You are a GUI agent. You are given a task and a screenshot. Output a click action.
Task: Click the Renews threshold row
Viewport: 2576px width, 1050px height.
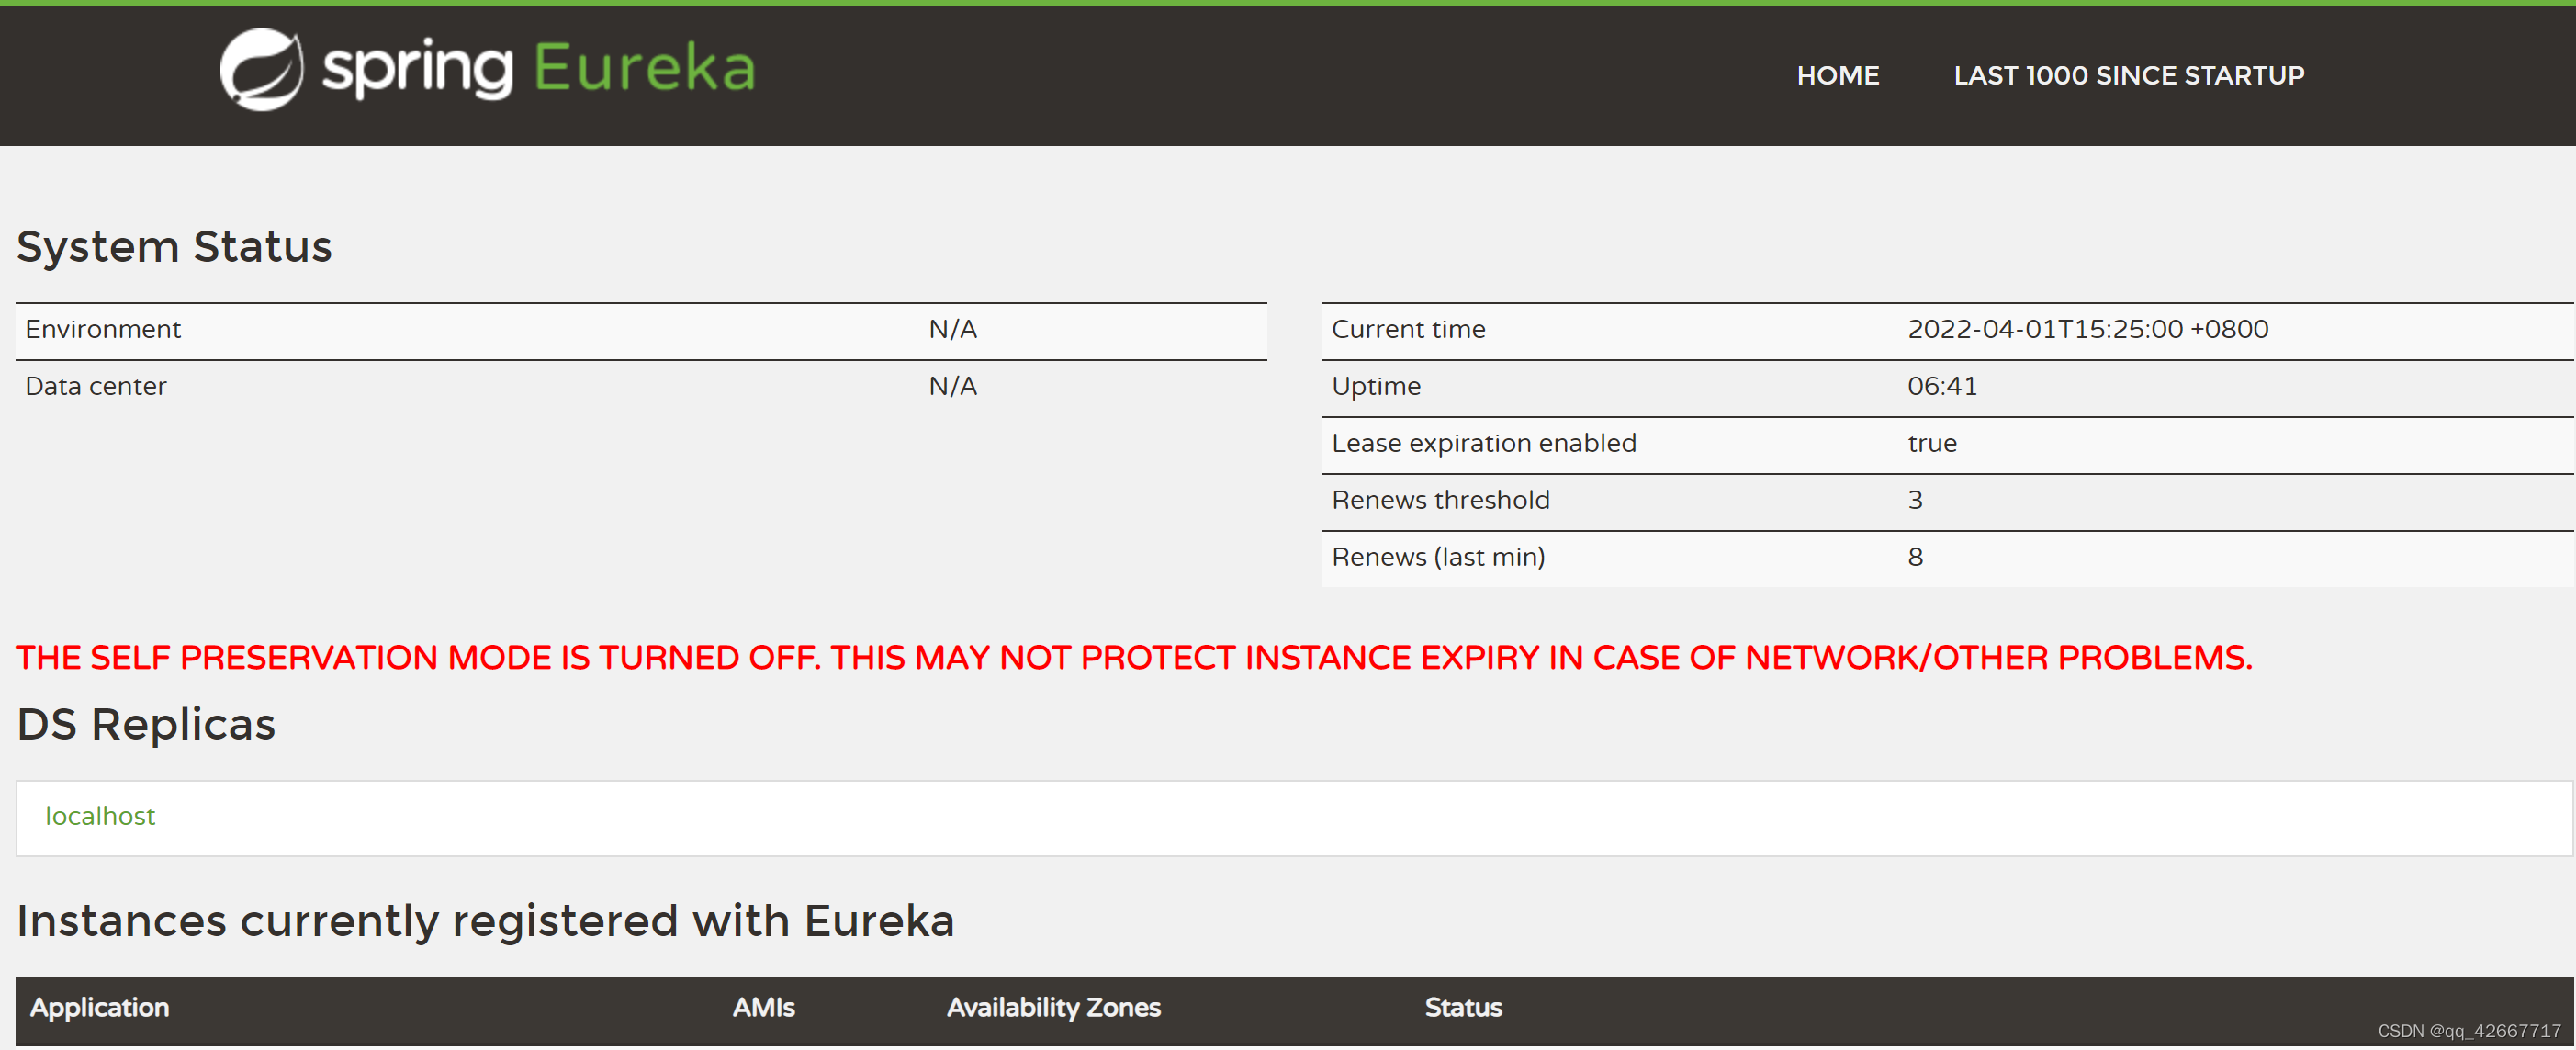pyautogui.click(x=1440, y=500)
